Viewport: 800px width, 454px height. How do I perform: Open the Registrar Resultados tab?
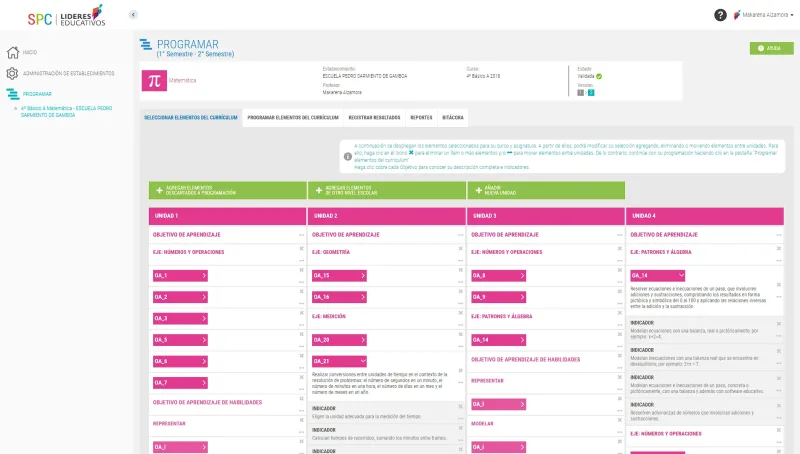pyautogui.click(x=374, y=118)
